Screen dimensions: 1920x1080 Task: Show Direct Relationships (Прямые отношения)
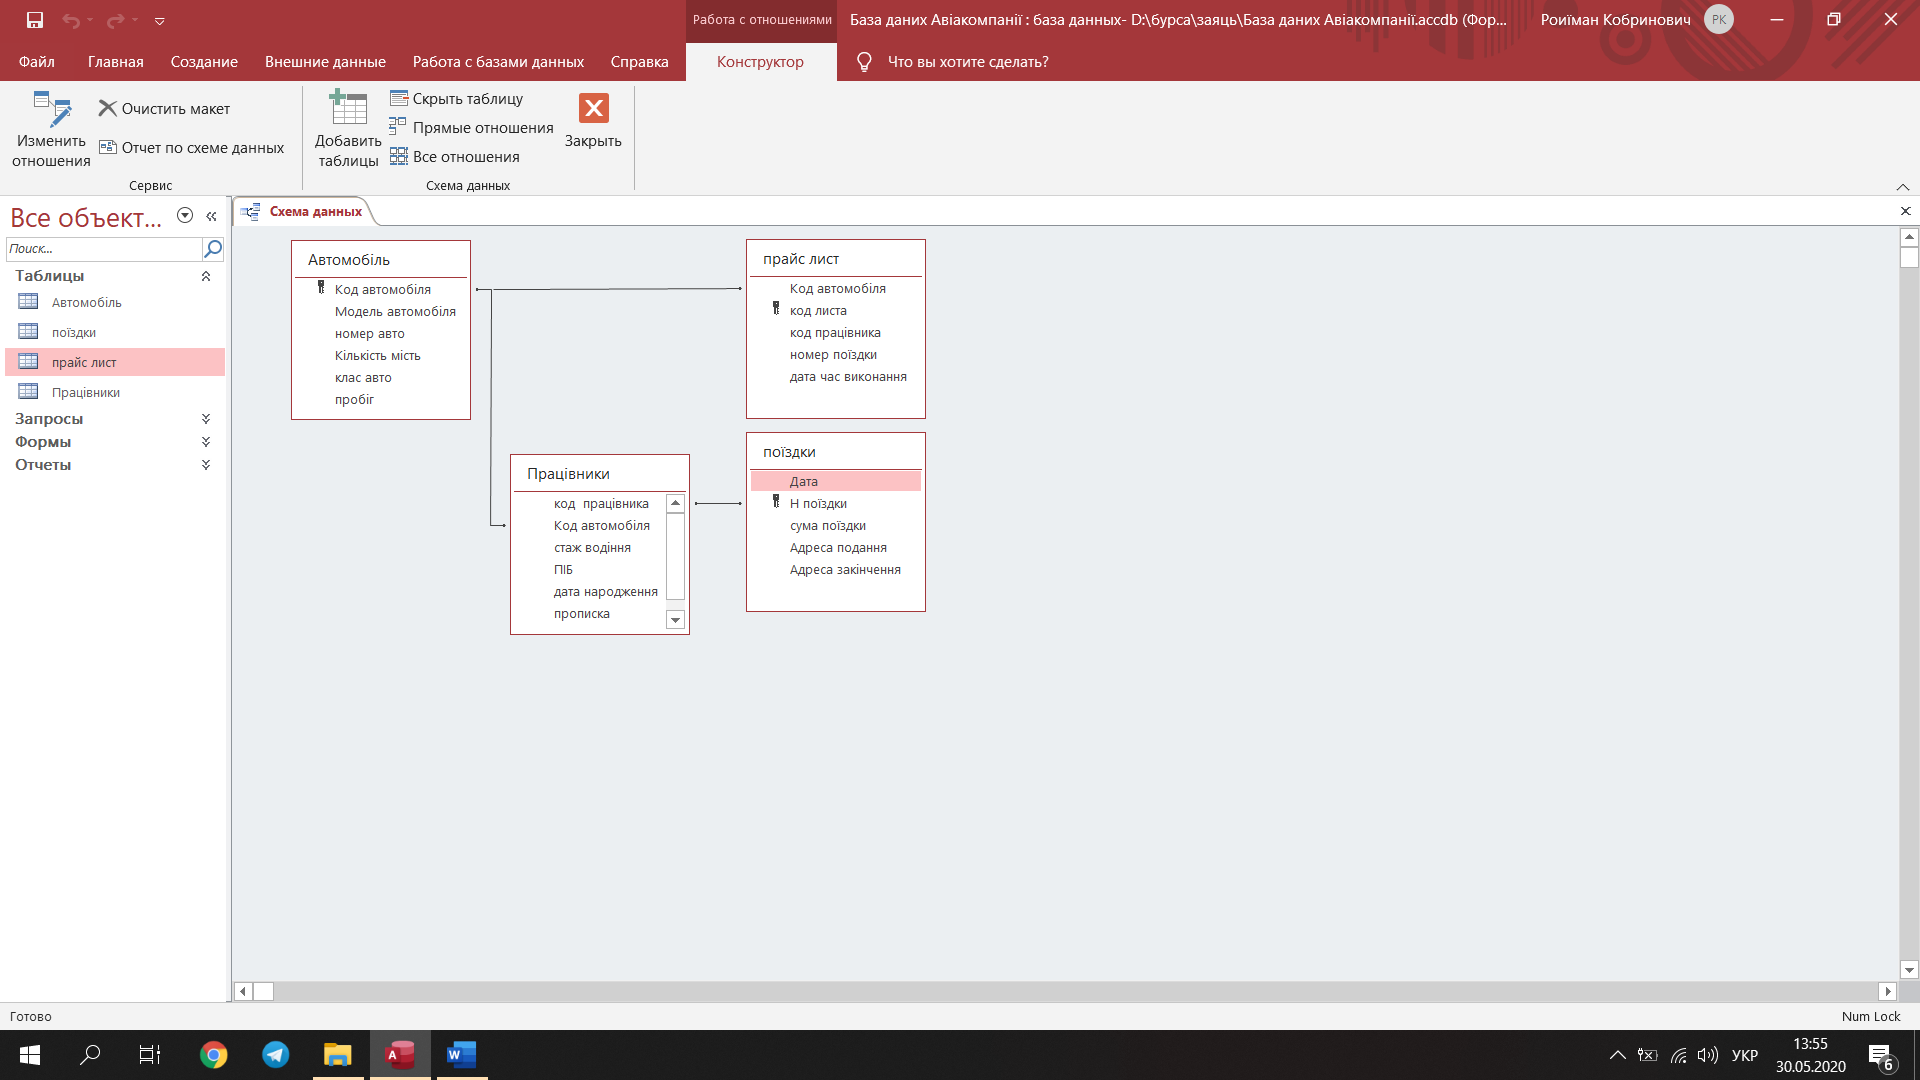(471, 128)
